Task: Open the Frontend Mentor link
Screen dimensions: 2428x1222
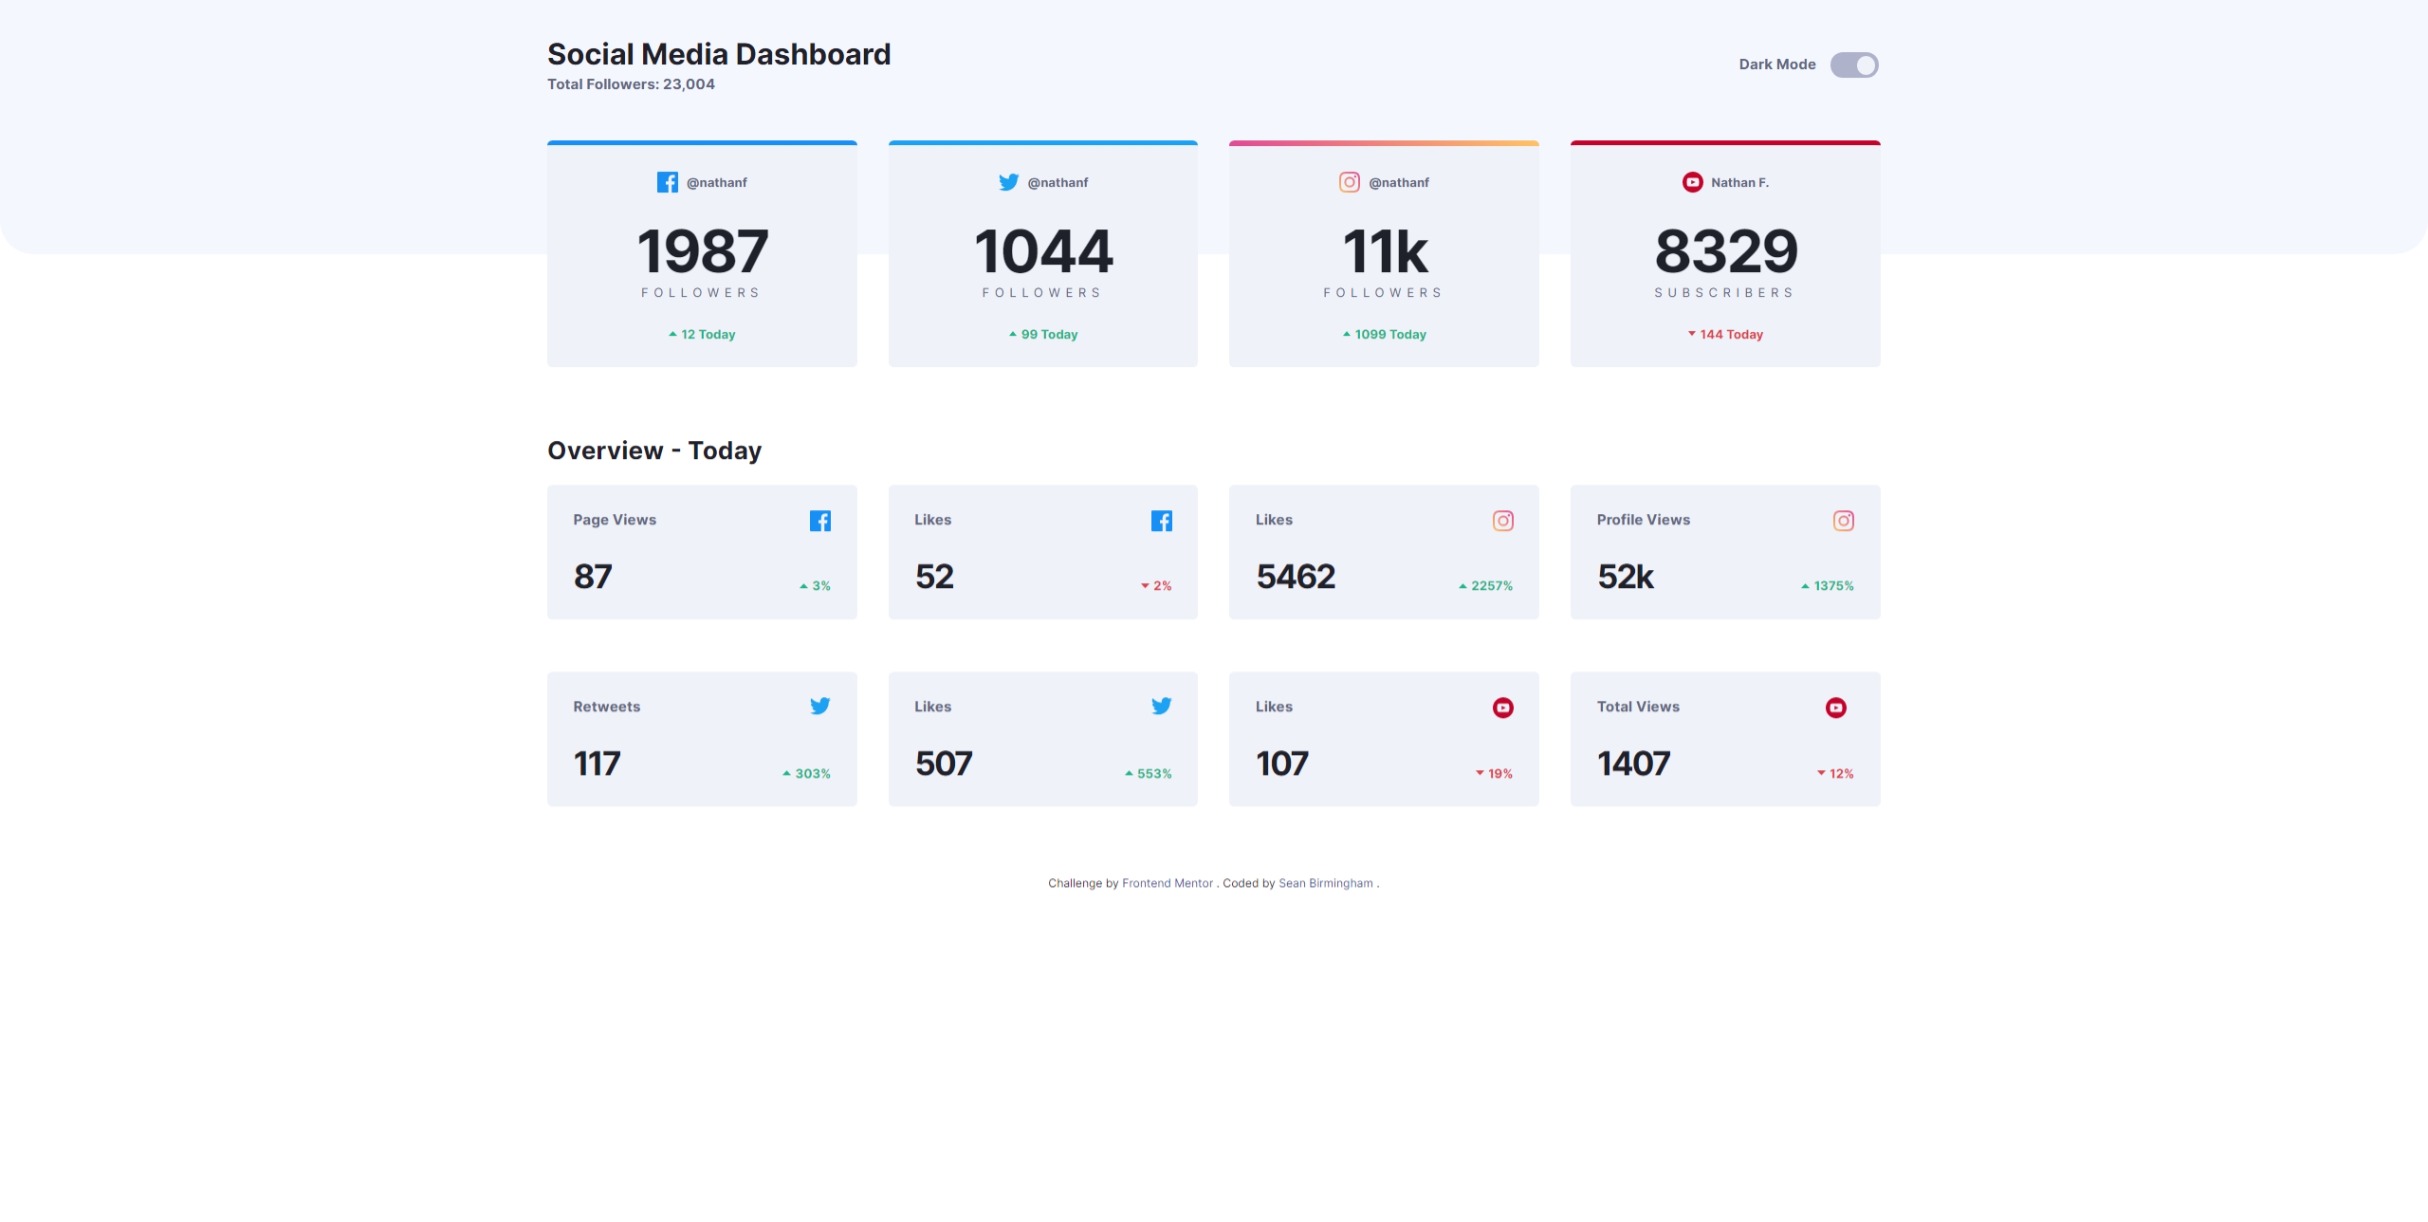Action: coord(1167,883)
